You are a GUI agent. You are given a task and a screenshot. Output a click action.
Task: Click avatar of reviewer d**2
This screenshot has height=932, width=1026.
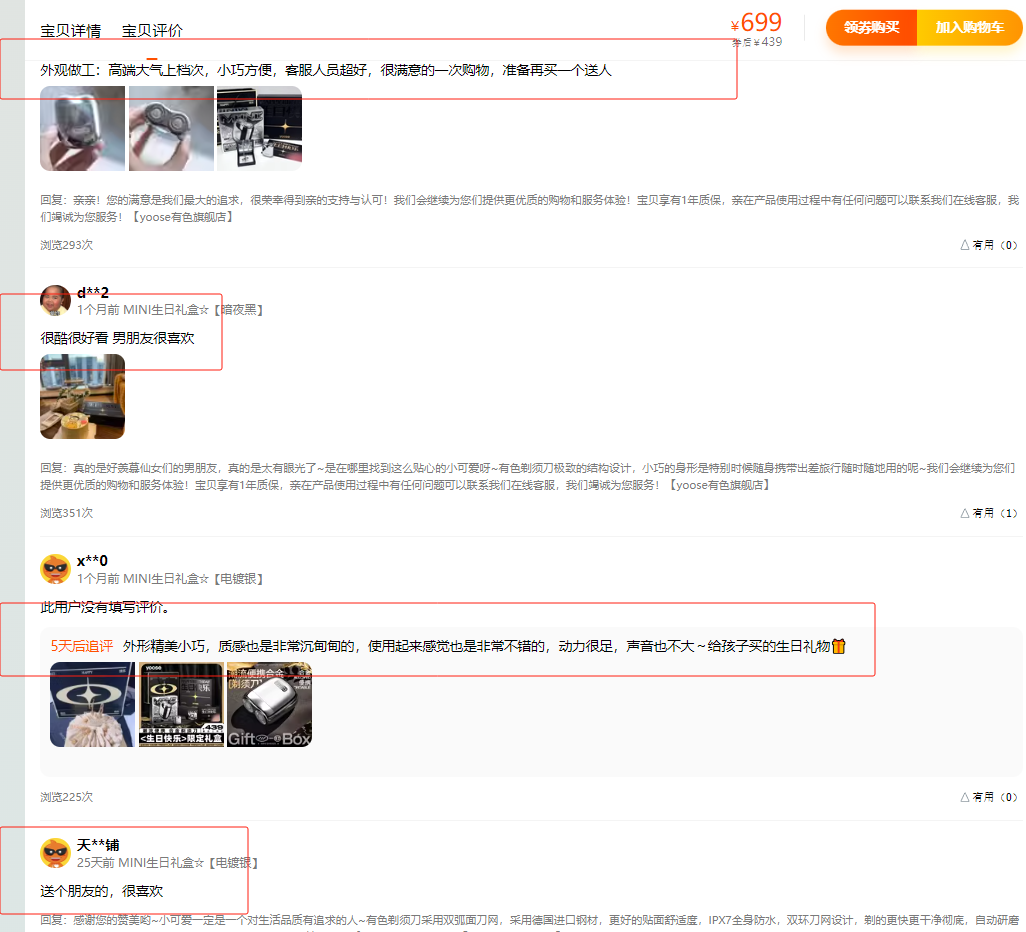click(56, 300)
